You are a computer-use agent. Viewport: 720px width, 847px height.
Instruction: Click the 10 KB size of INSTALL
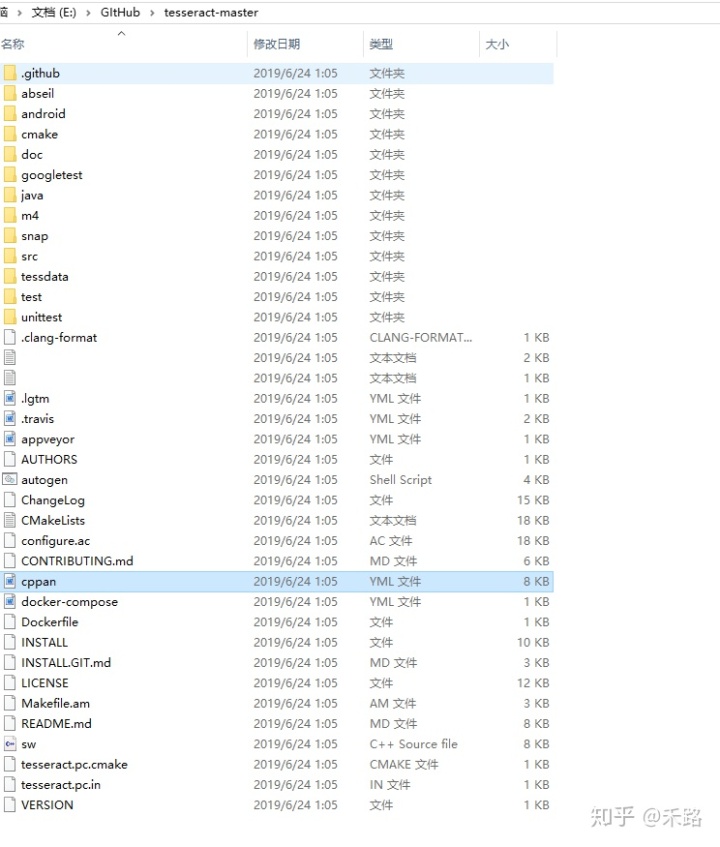[533, 642]
